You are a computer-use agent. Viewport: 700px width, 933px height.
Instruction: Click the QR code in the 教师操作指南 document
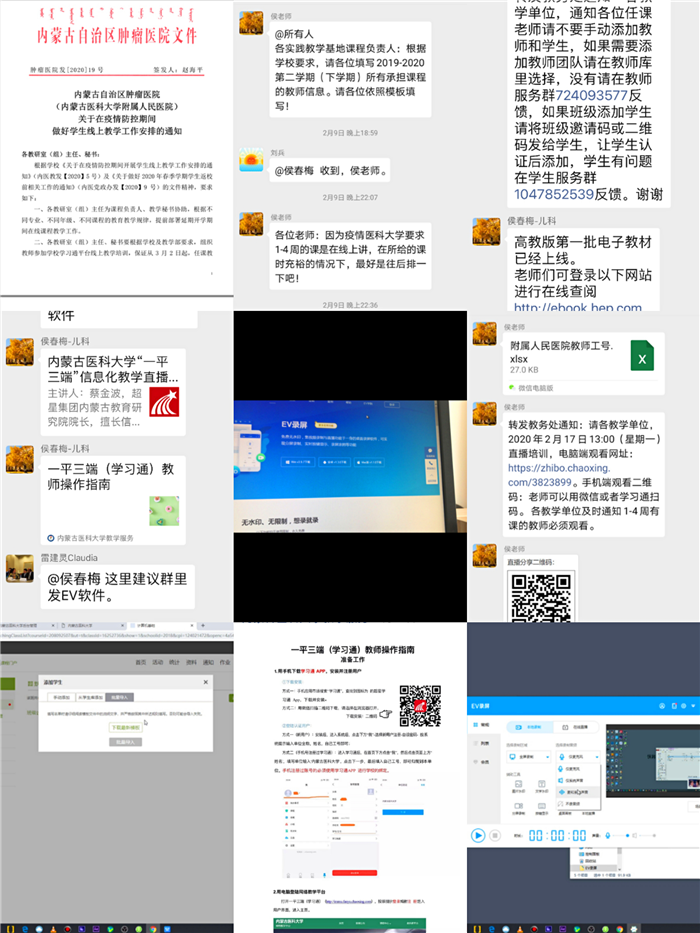pos(420,705)
